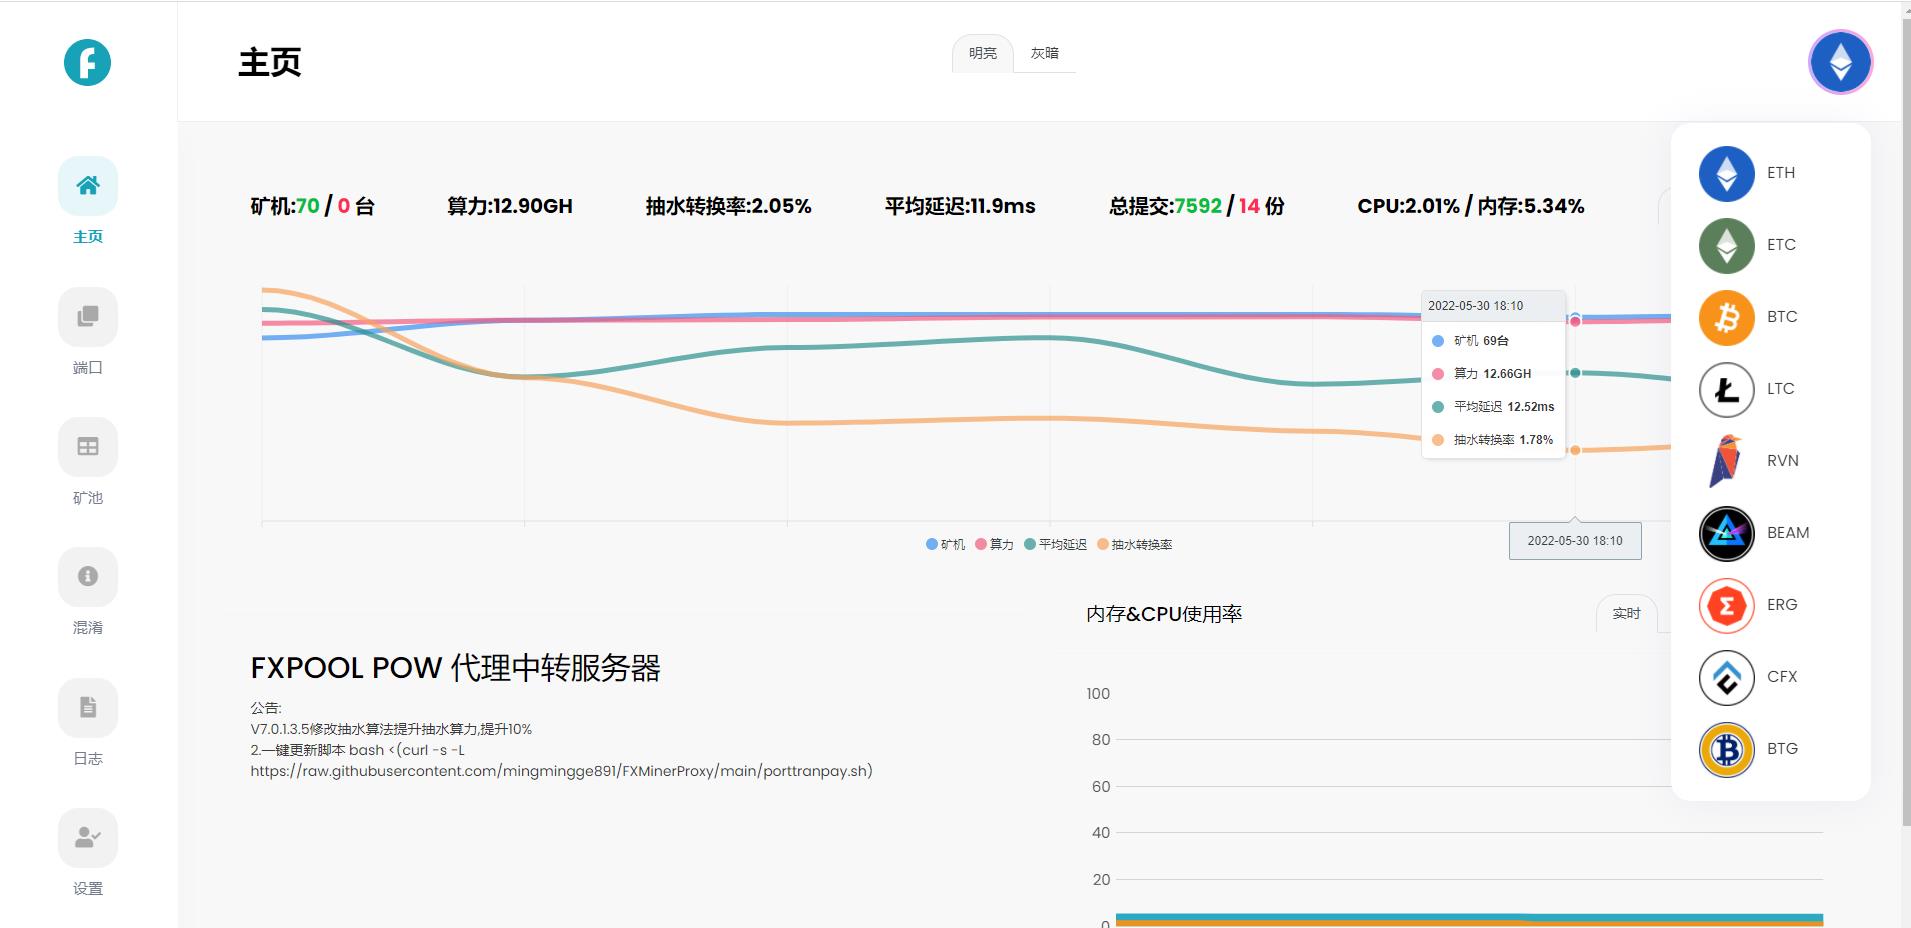Open the 矿池 pool sidebar icon
Image resolution: width=1911 pixels, height=928 pixels.
click(88, 447)
